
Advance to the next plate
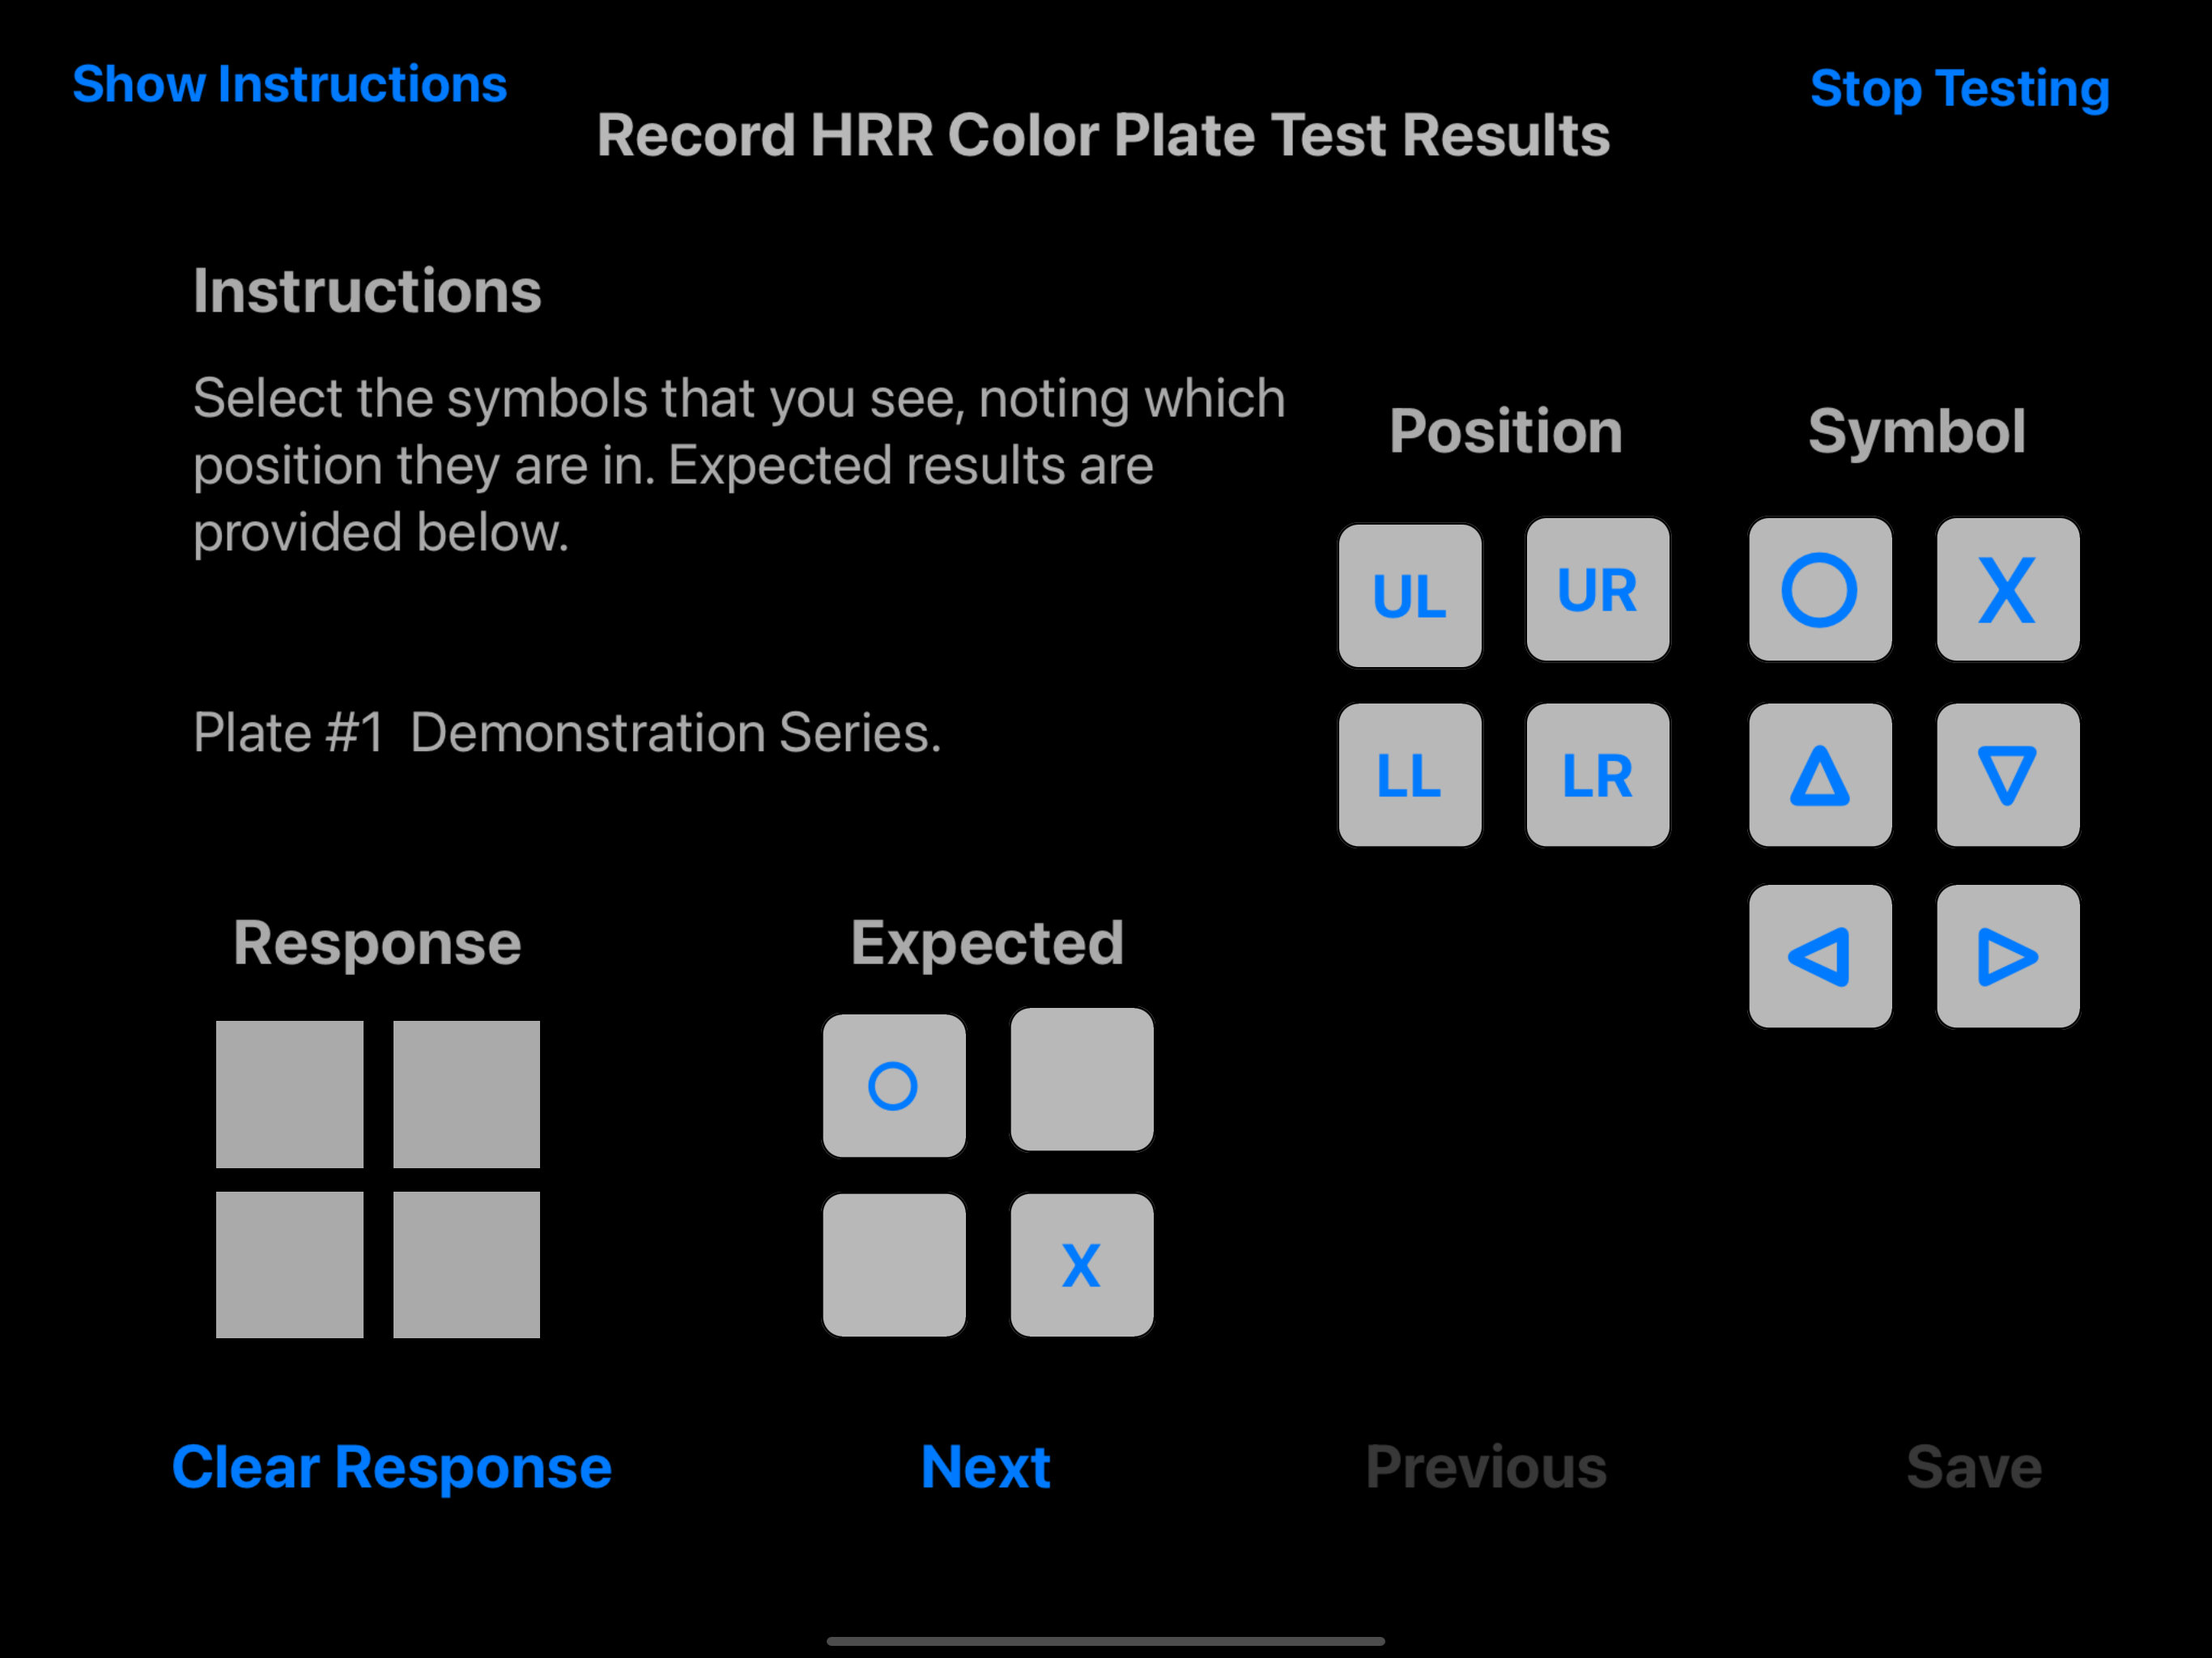(x=985, y=1467)
